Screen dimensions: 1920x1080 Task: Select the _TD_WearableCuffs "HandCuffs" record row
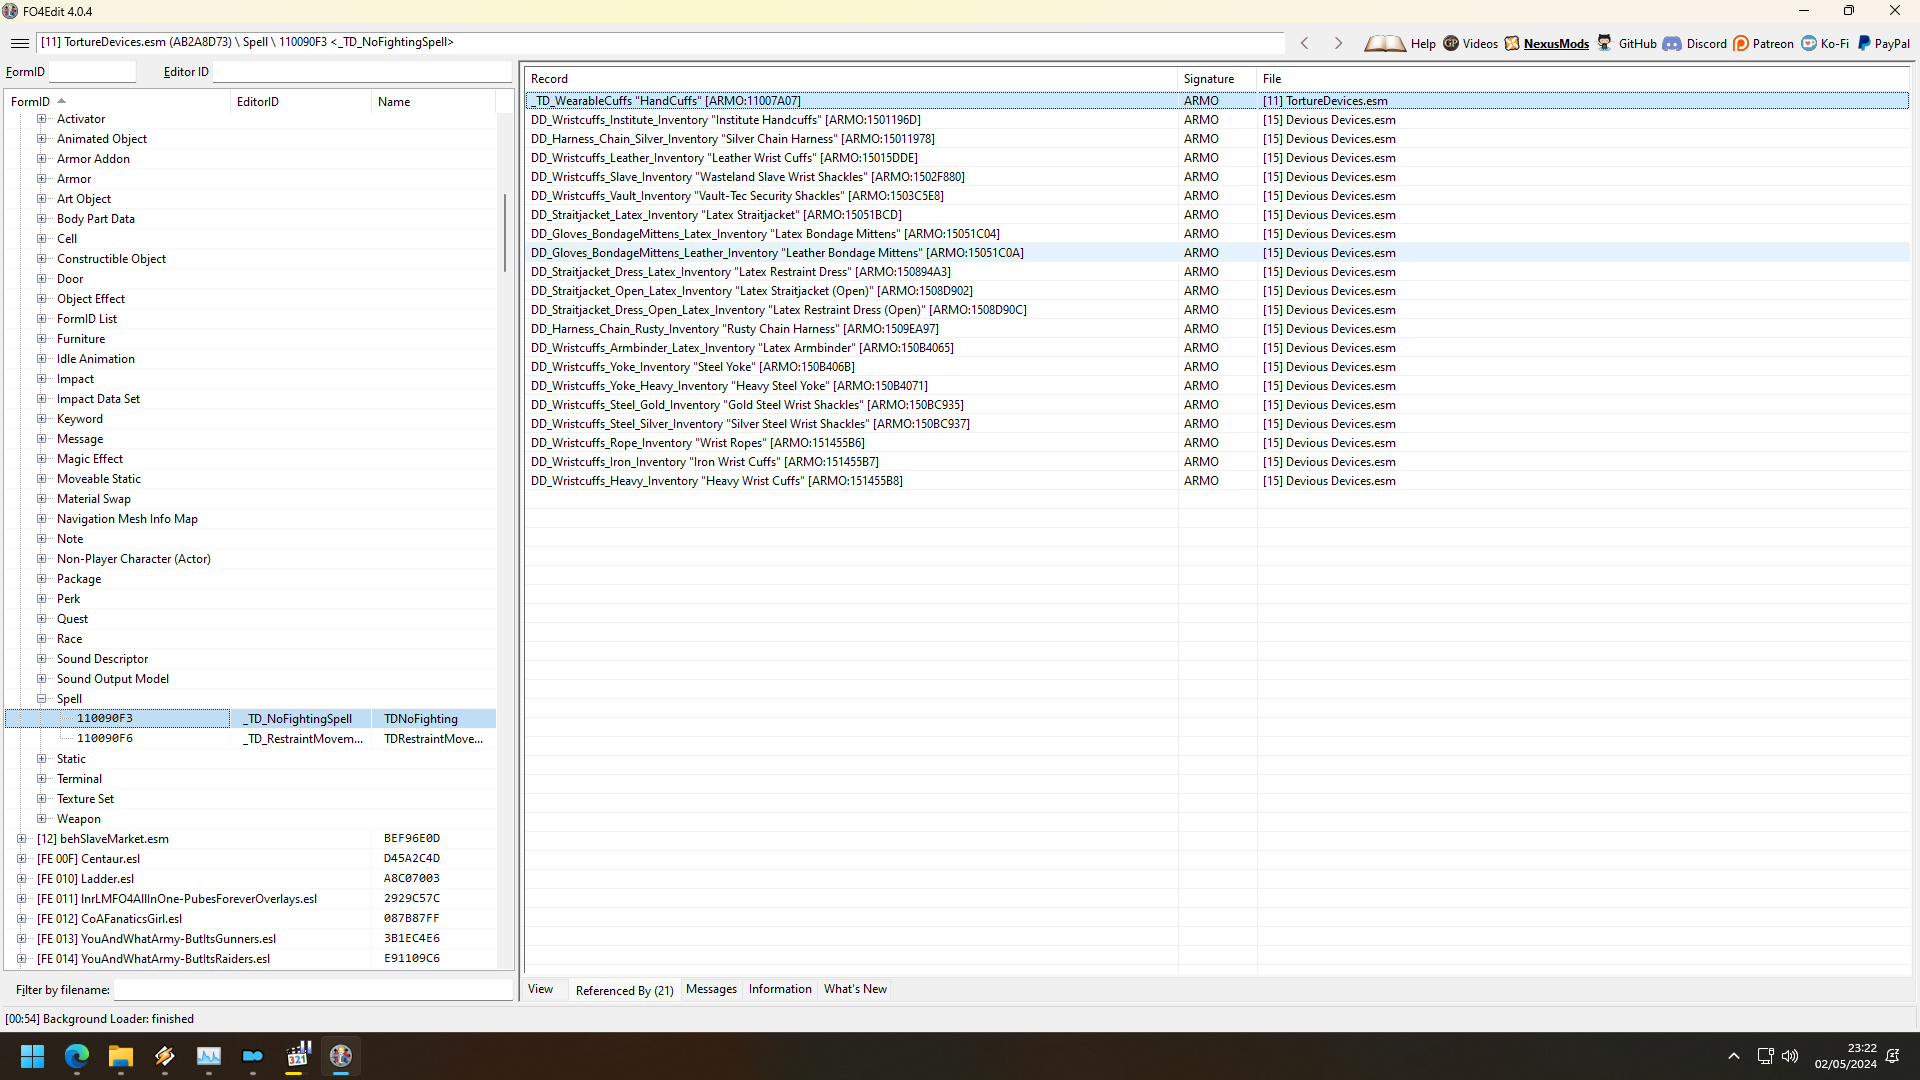click(1216, 100)
